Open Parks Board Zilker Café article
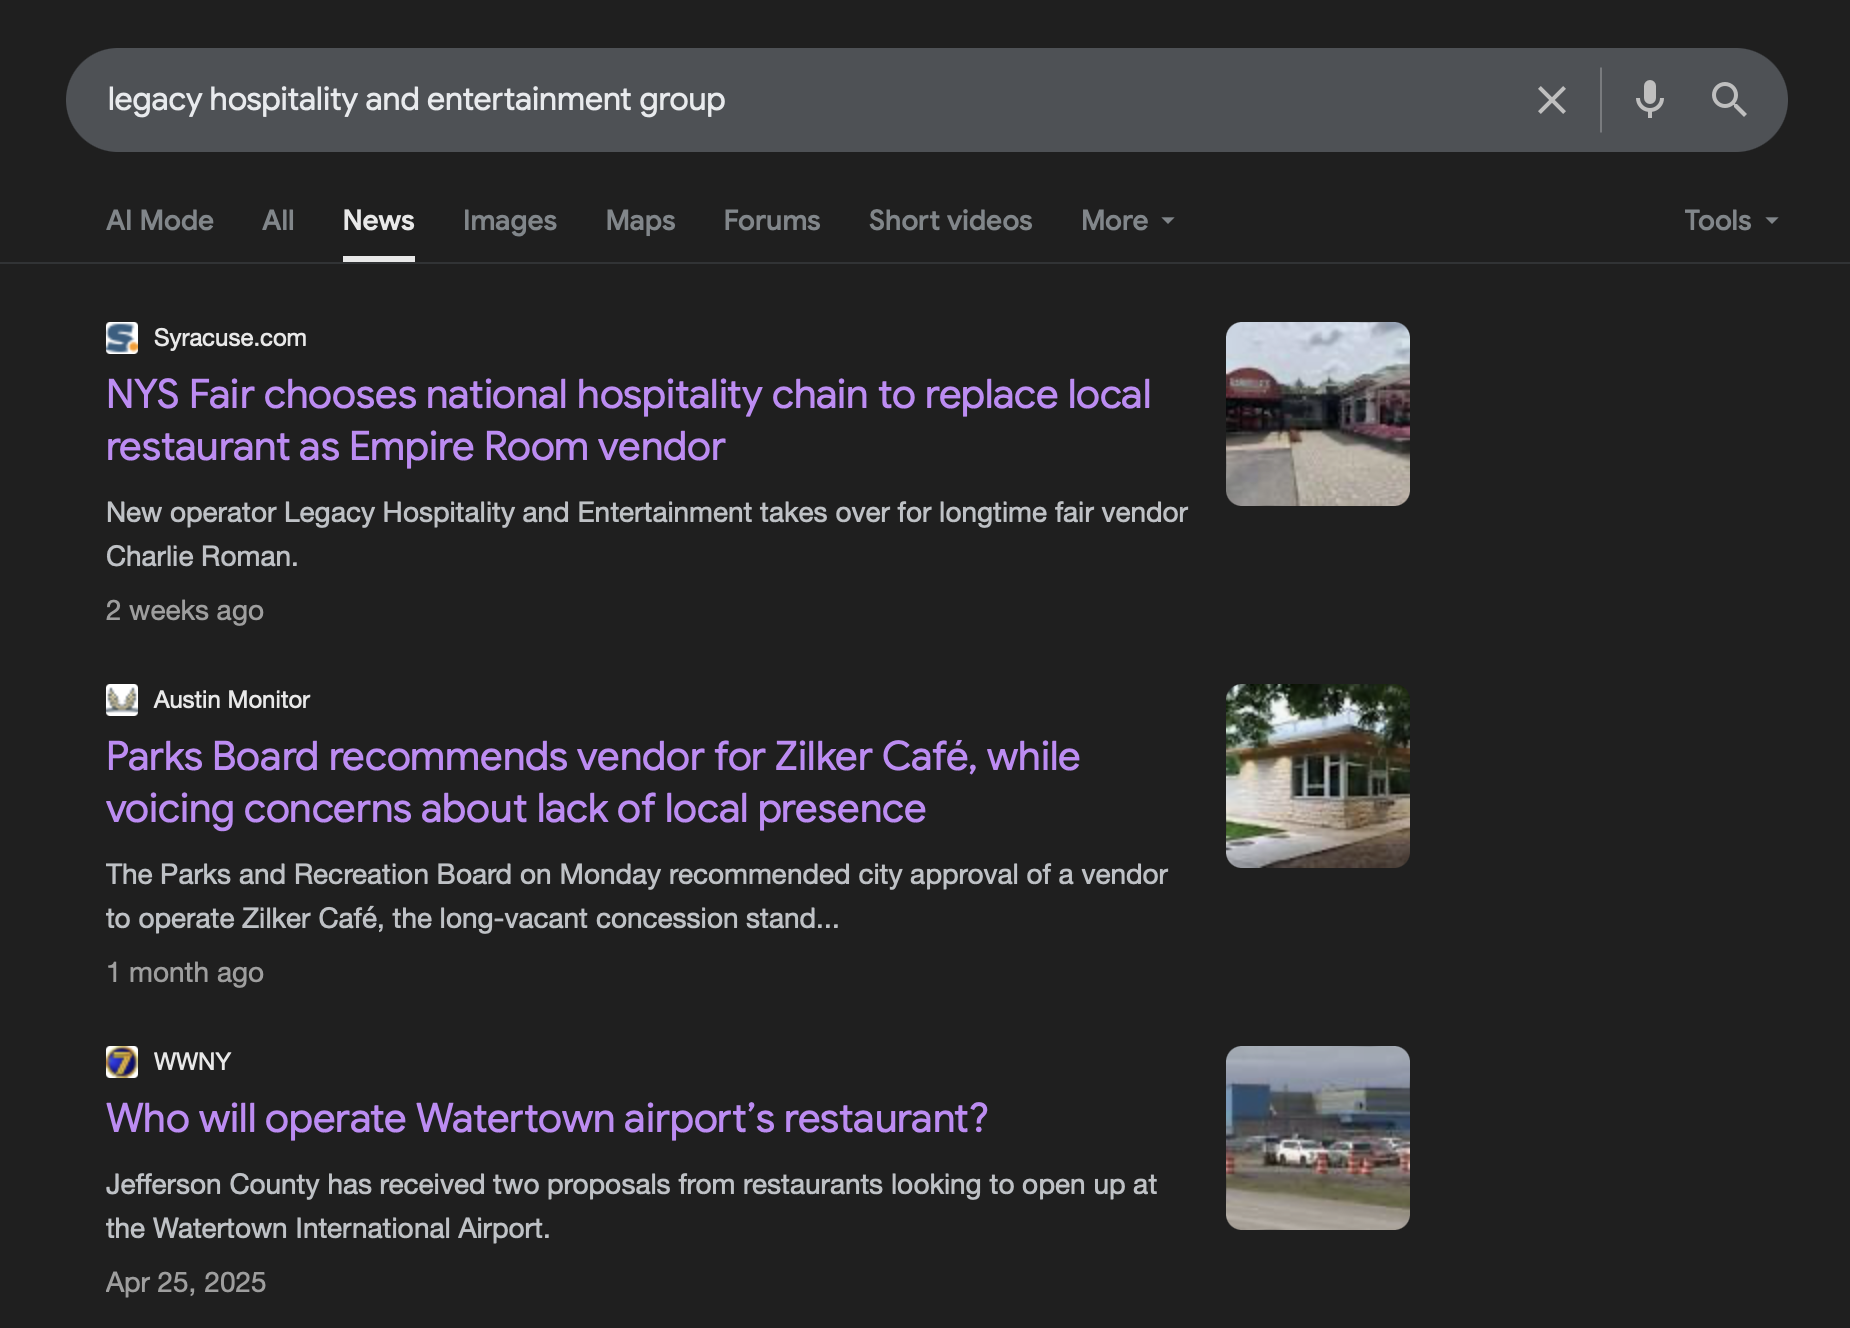This screenshot has height=1328, width=1850. (x=593, y=782)
